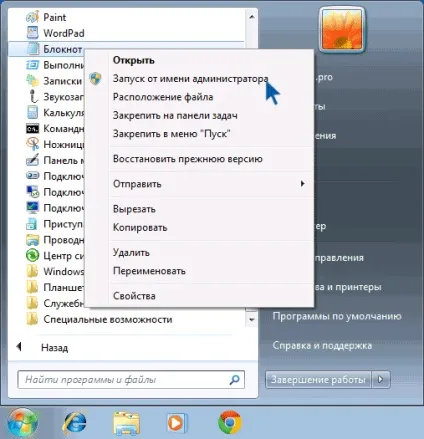Screen dimensions: 424x439
Task: Open Internet Explorer from taskbar
Action: 75,423
